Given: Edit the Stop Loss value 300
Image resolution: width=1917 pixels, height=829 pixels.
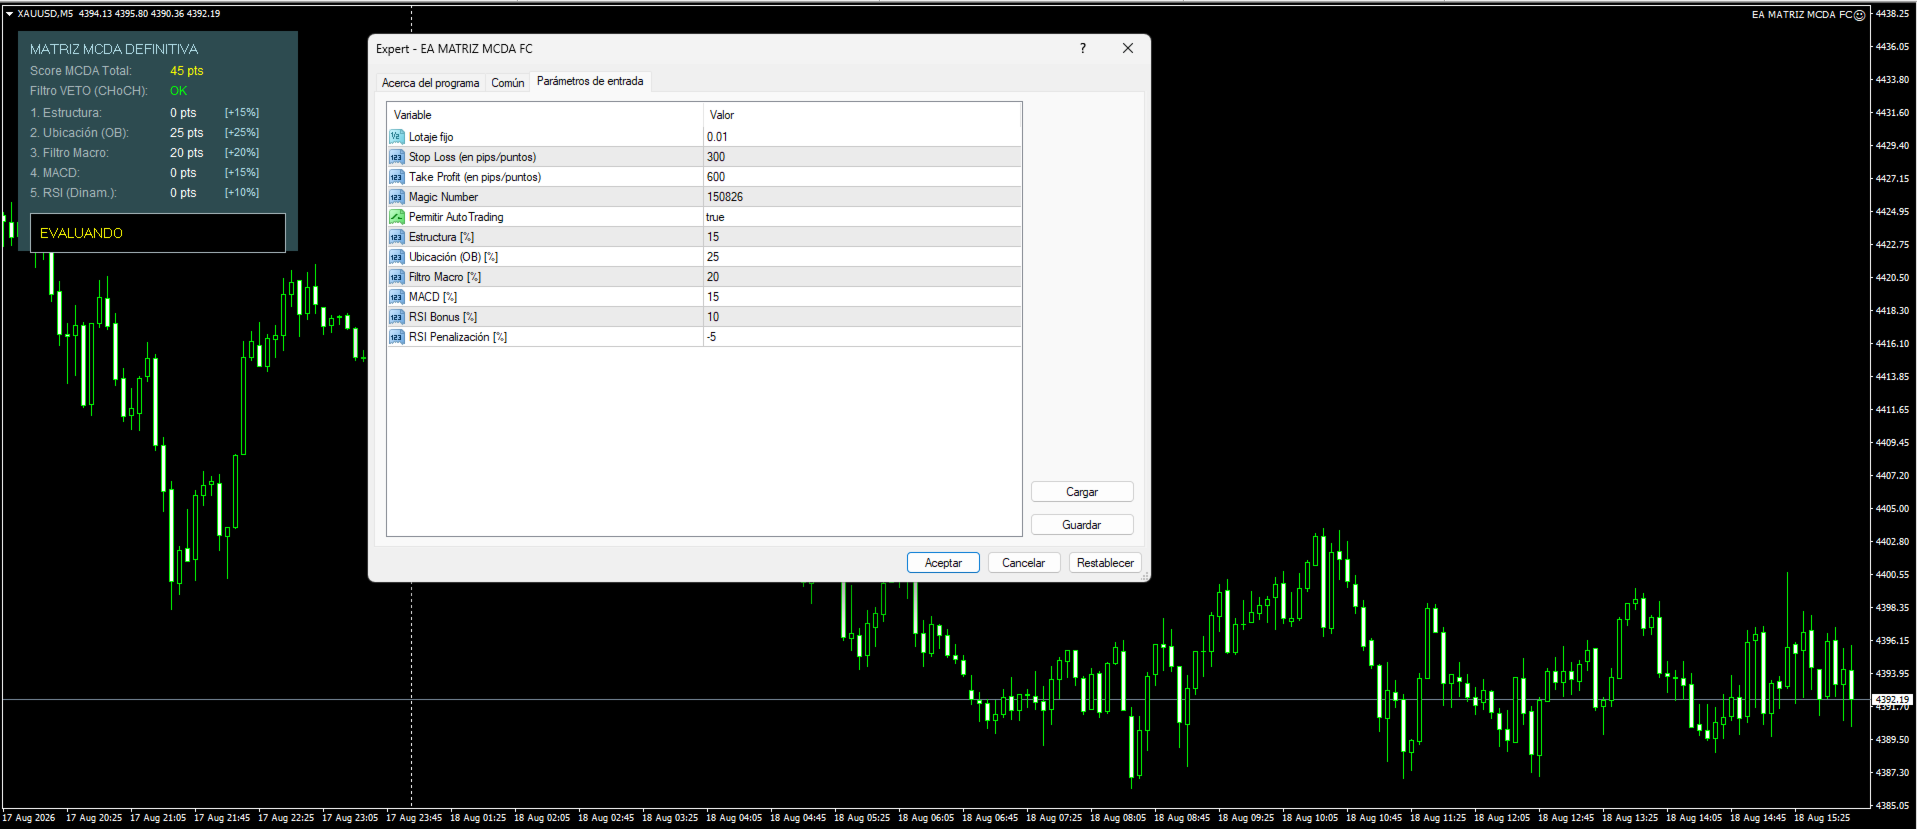Looking at the screenshot, I should [x=862, y=157].
